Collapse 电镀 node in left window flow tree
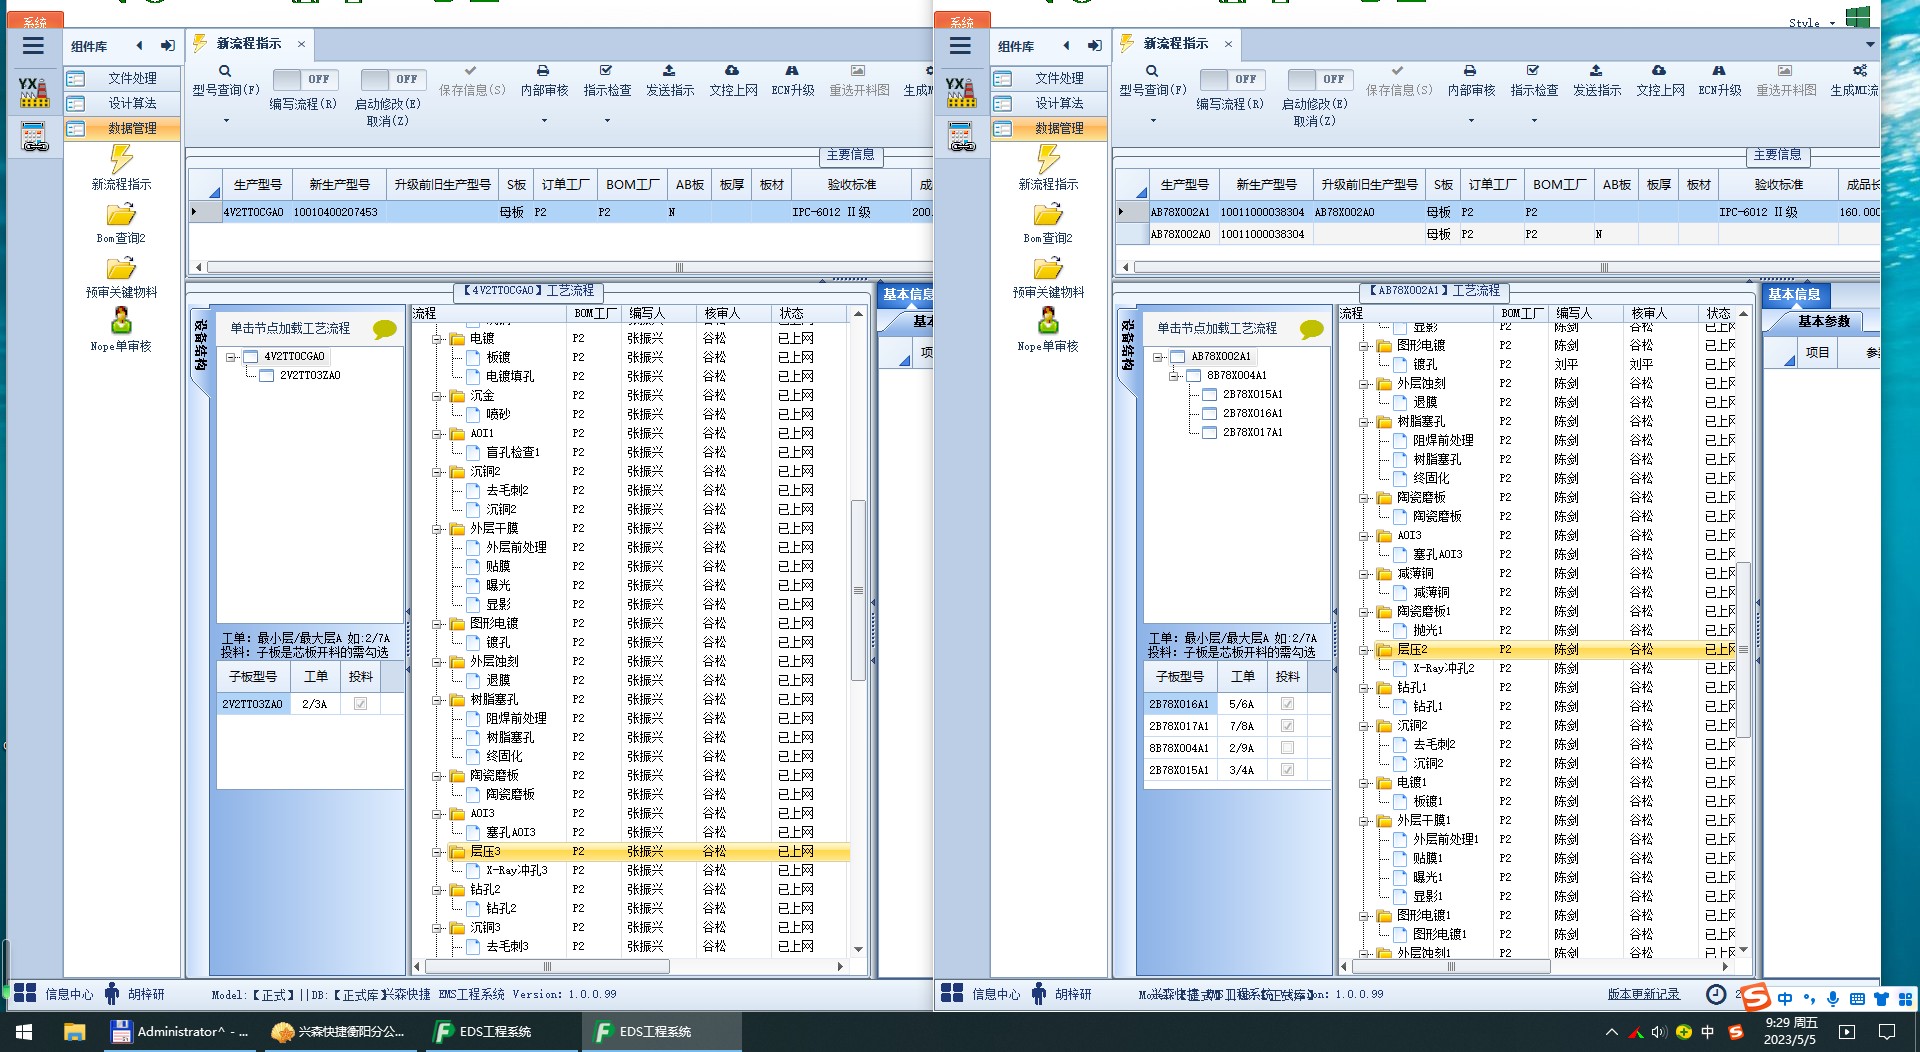1920x1052 pixels. coord(437,339)
